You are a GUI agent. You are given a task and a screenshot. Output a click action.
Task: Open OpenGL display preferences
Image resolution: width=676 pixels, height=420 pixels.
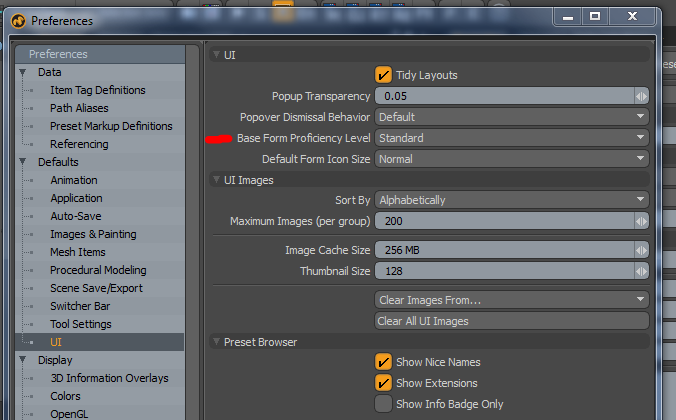tap(69, 414)
